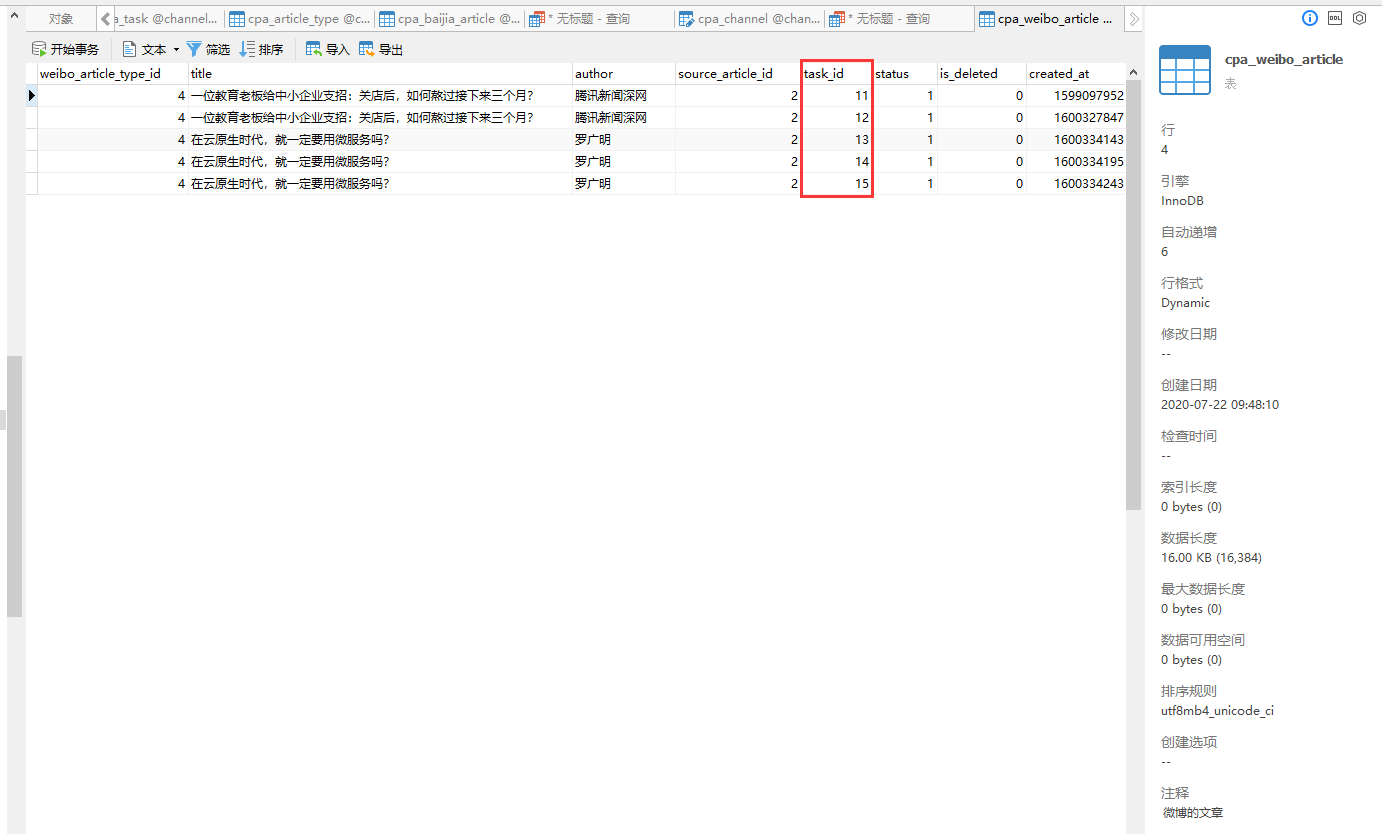Click the creation date 2020-07-22 09:48:10
The image size is (1382, 834).
pos(1220,405)
